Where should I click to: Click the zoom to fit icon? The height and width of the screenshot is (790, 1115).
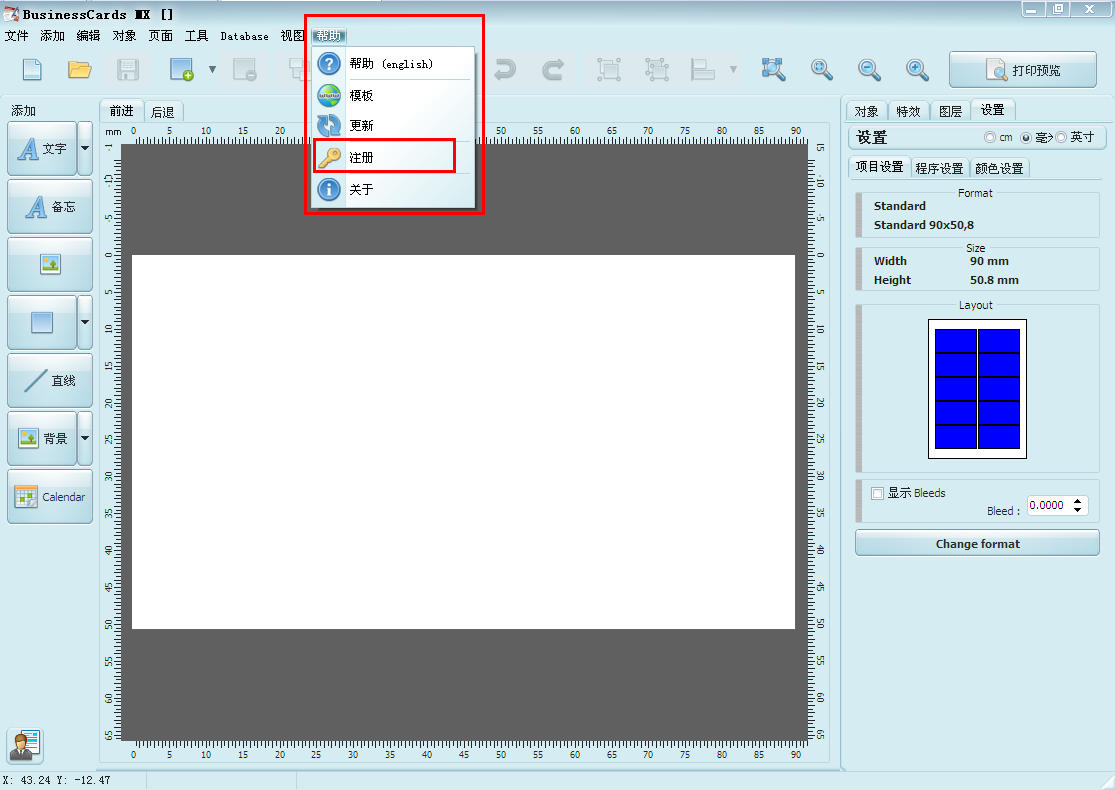(x=773, y=70)
